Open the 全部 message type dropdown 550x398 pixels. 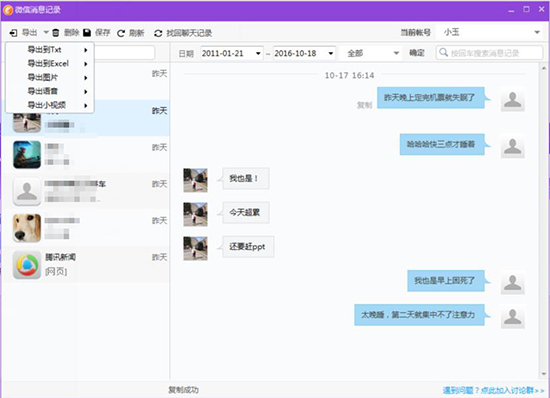[371, 53]
